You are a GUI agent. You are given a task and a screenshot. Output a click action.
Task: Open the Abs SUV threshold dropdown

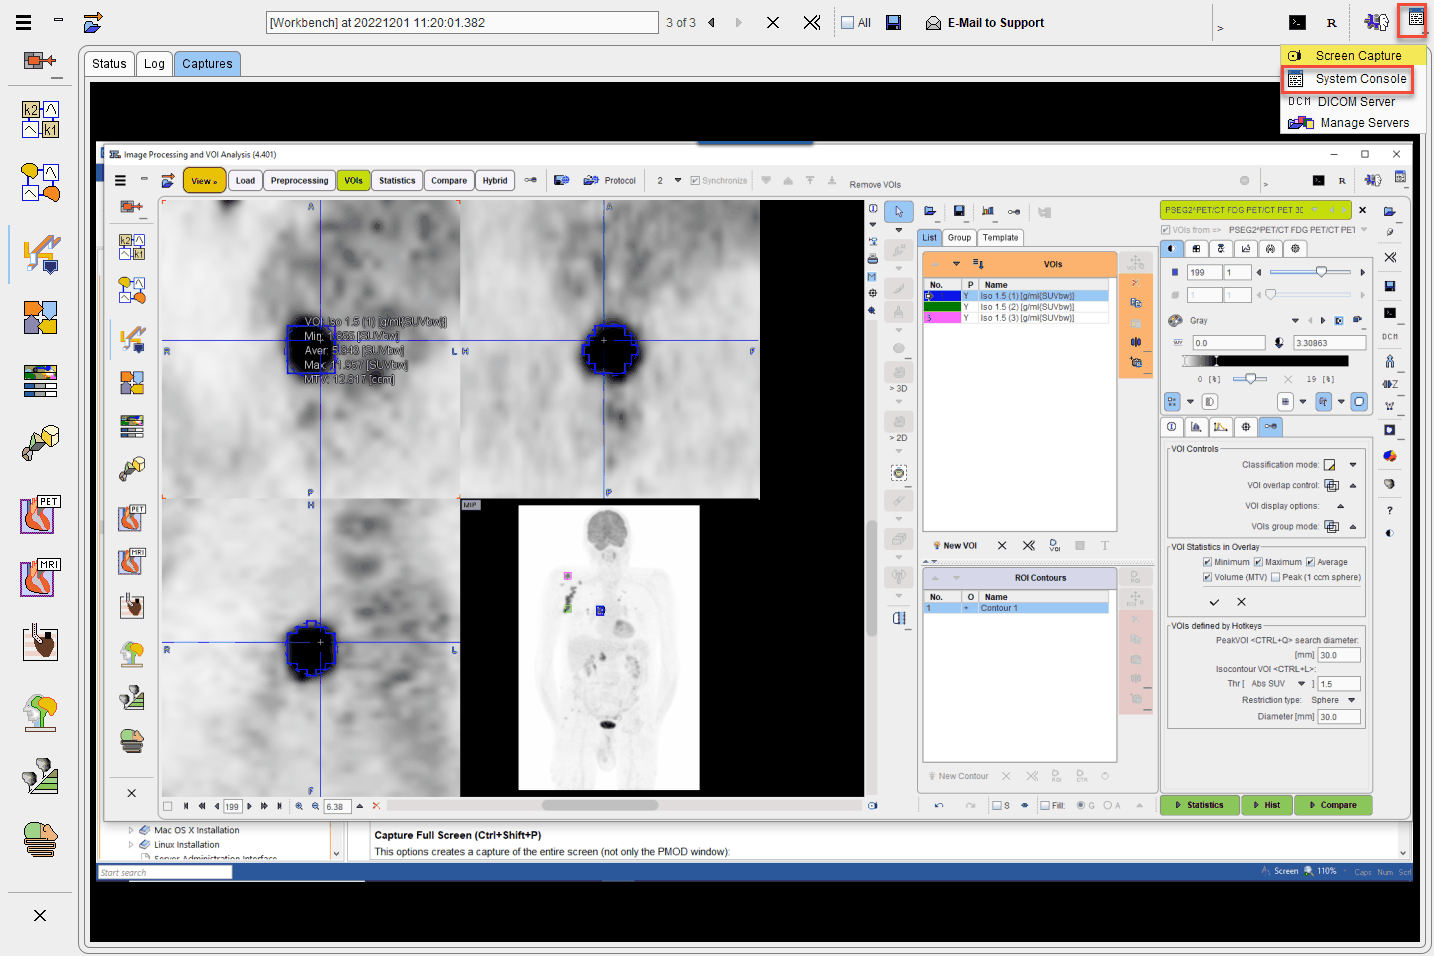(x=1302, y=684)
